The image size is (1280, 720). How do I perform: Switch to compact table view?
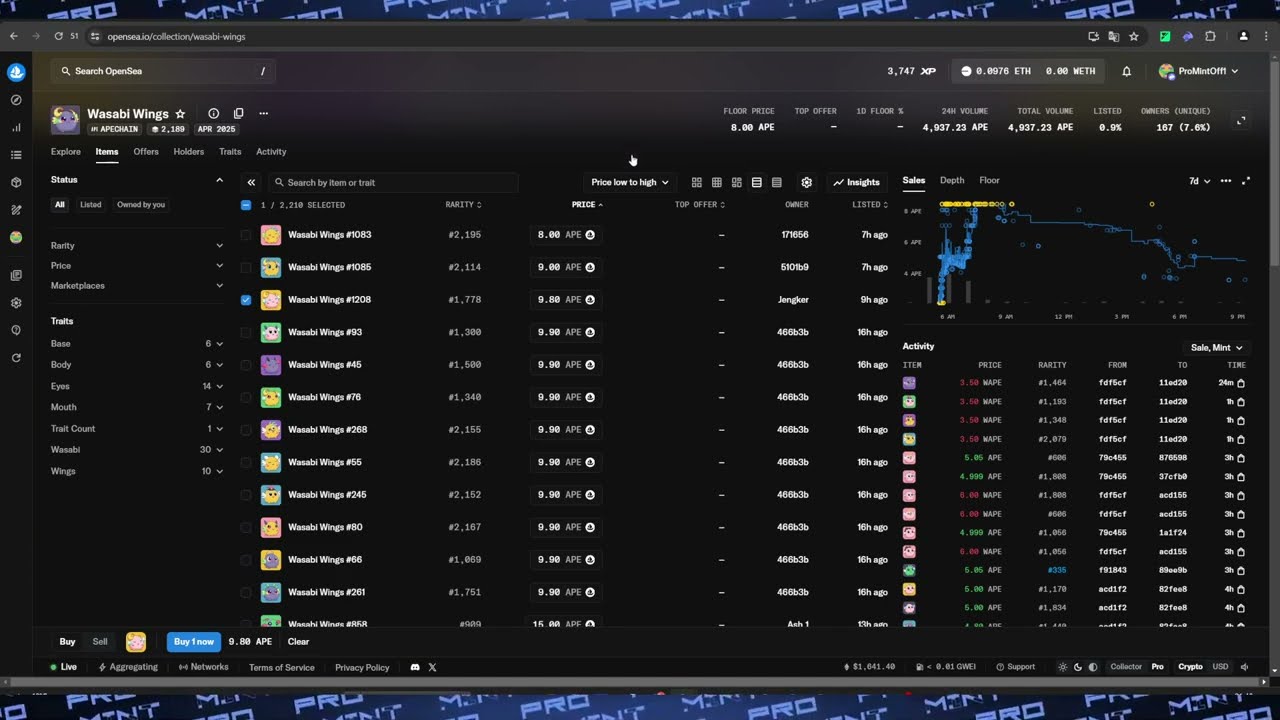coord(777,182)
